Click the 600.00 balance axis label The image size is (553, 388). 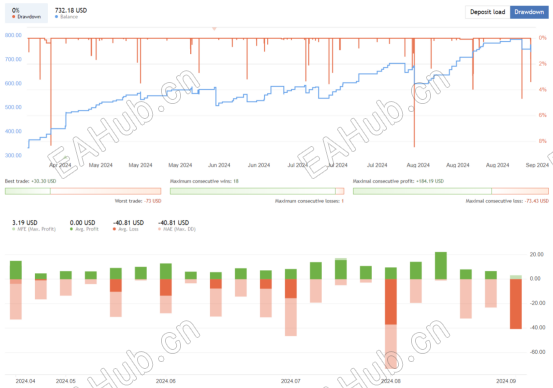pyautogui.click(x=13, y=83)
